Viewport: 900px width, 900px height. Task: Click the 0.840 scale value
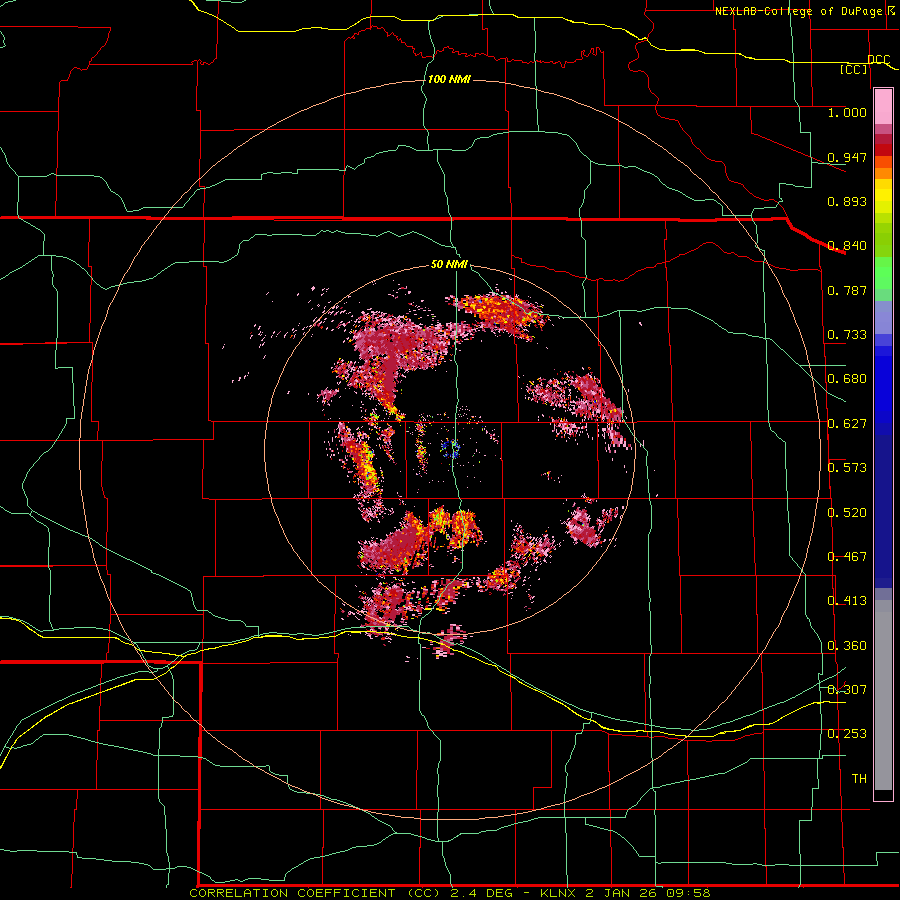click(847, 246)
